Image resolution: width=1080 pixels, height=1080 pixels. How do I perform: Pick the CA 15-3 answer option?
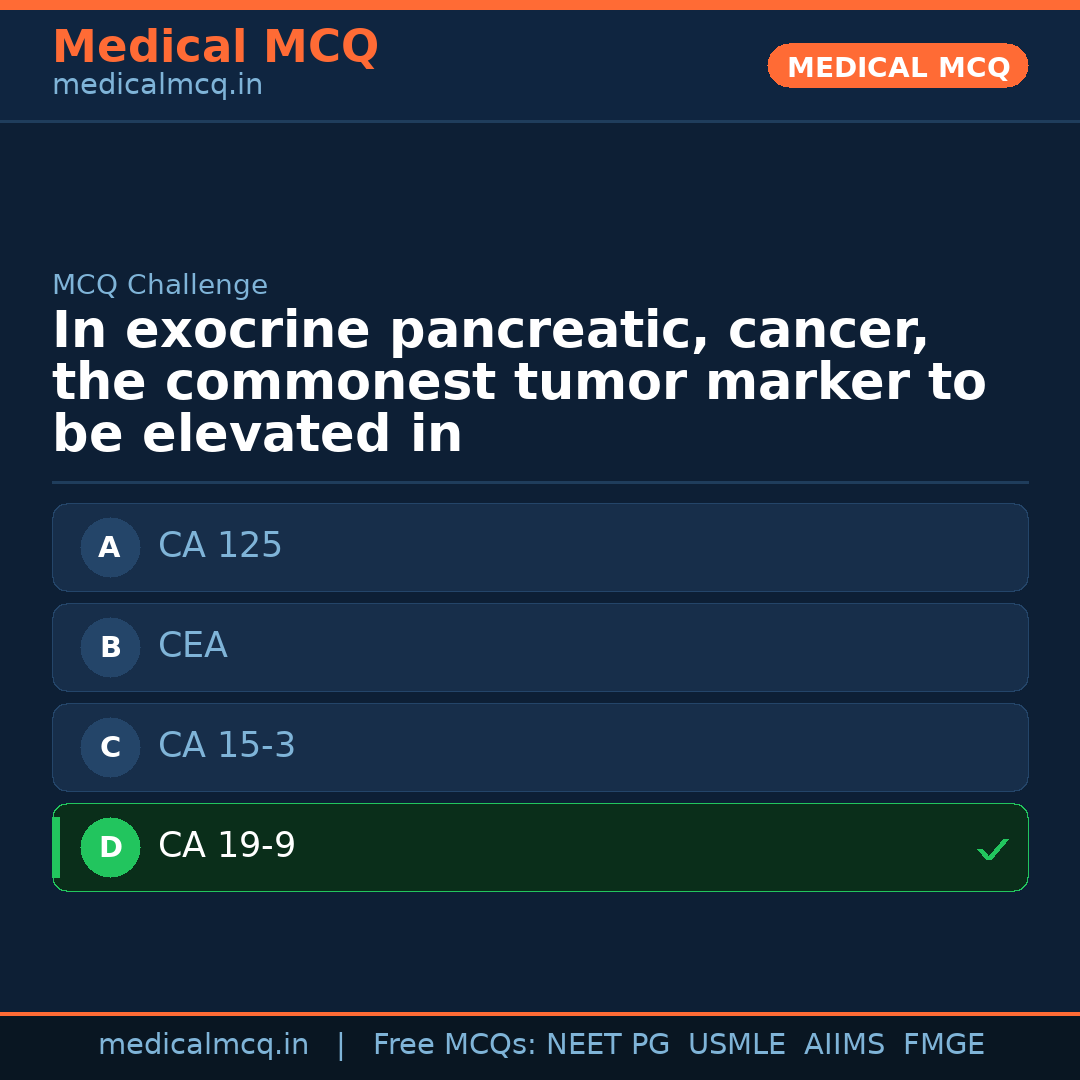(x=540, y=747)
